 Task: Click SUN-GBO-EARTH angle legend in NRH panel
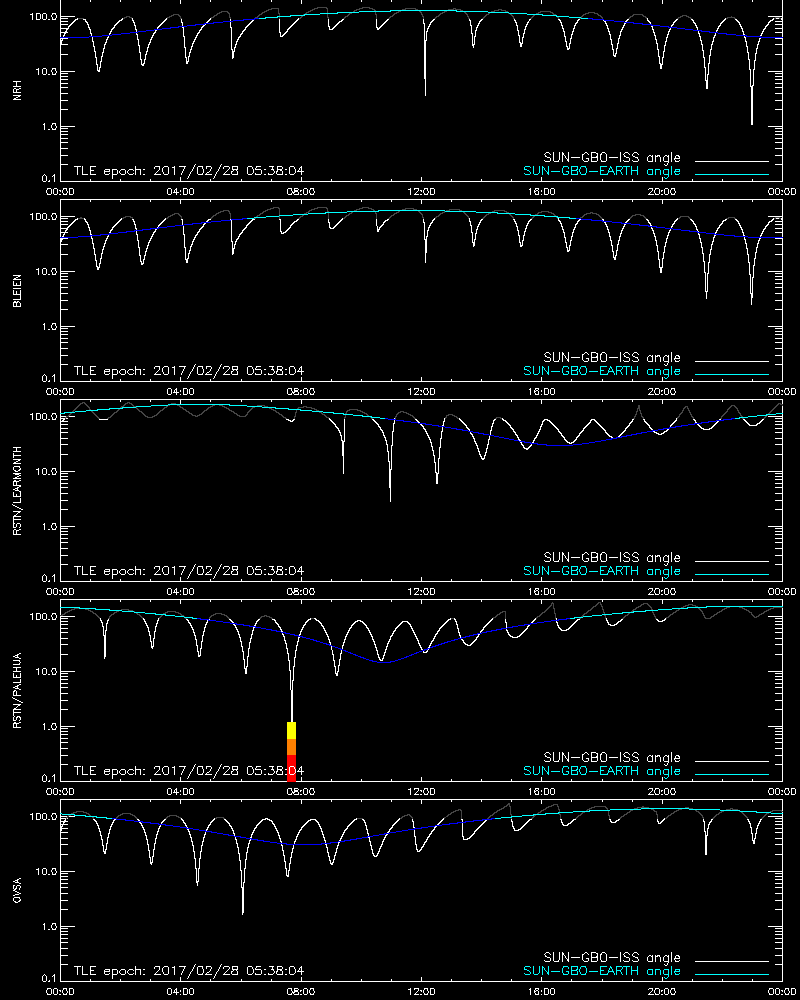point(602,172)
